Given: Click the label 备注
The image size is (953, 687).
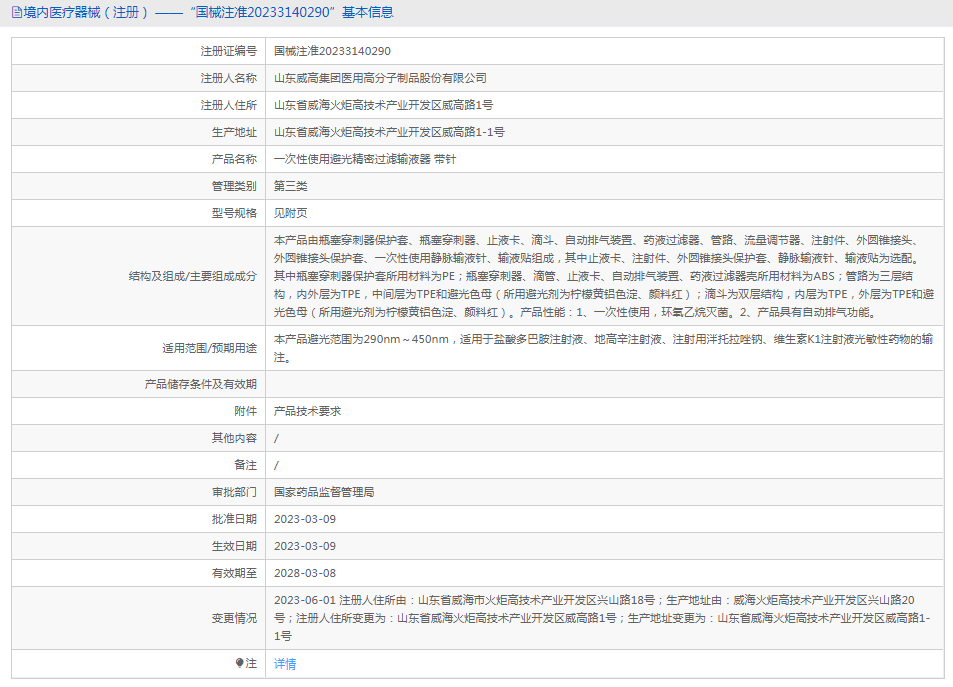Looking at the screenshot, I should coord(246,465).
